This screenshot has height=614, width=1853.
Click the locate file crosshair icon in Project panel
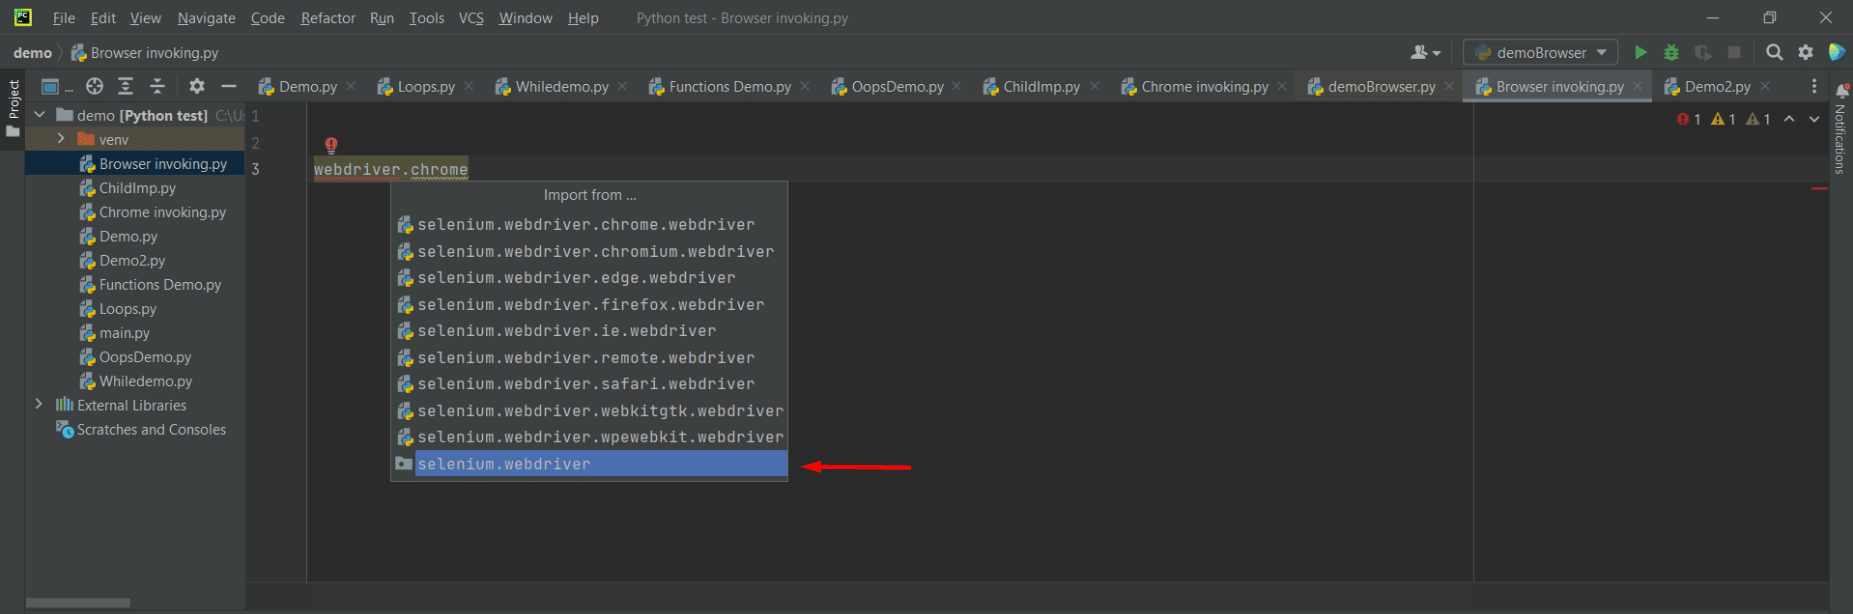[94, 86]
